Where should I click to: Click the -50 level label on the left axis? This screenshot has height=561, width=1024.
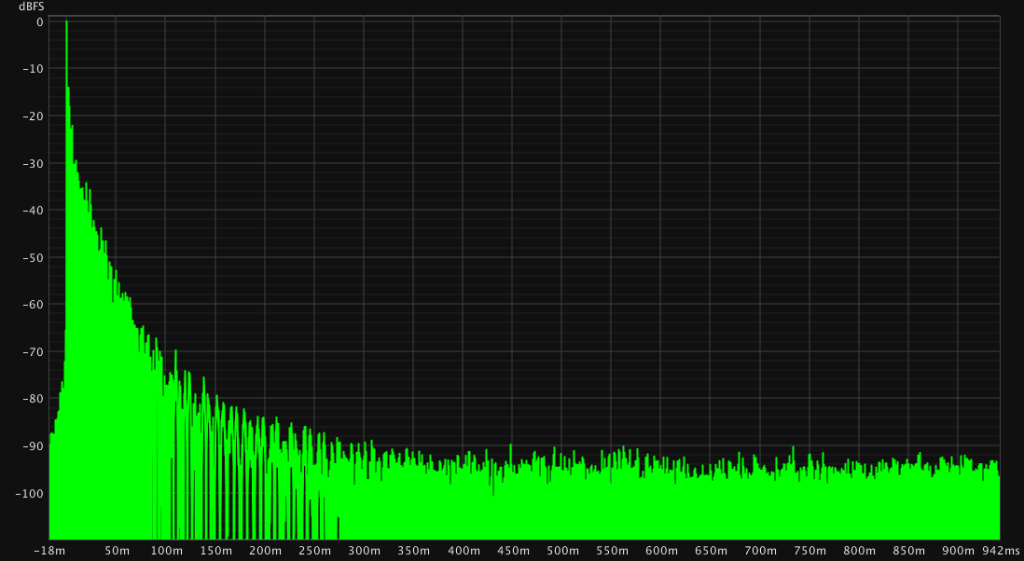point(35,257)
